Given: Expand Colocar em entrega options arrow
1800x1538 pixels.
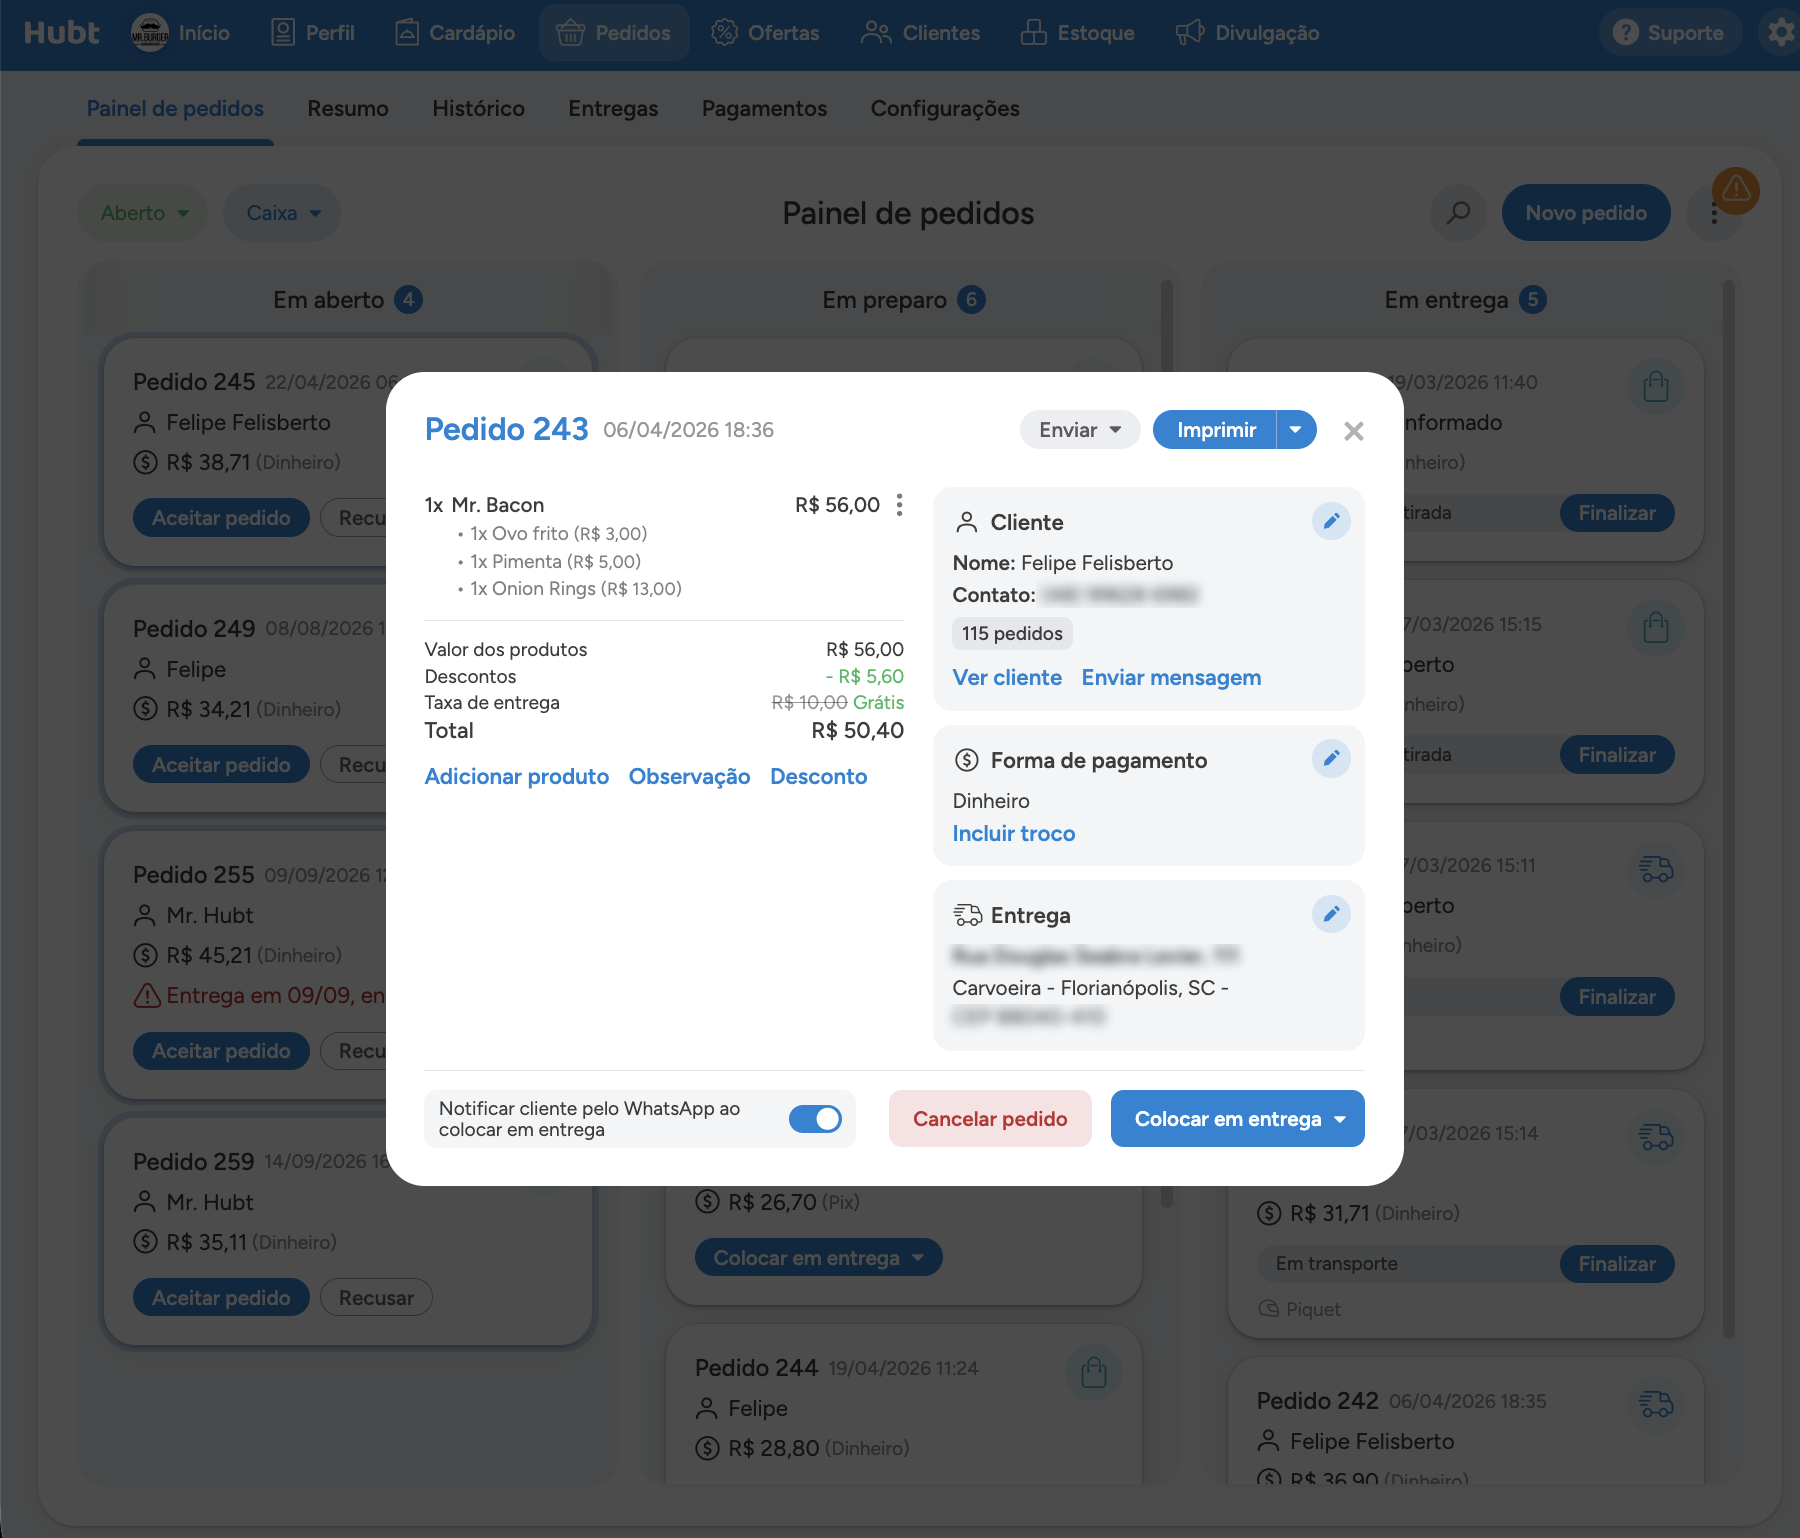Looking at the screenshot, I should tap(1341, 1119).
